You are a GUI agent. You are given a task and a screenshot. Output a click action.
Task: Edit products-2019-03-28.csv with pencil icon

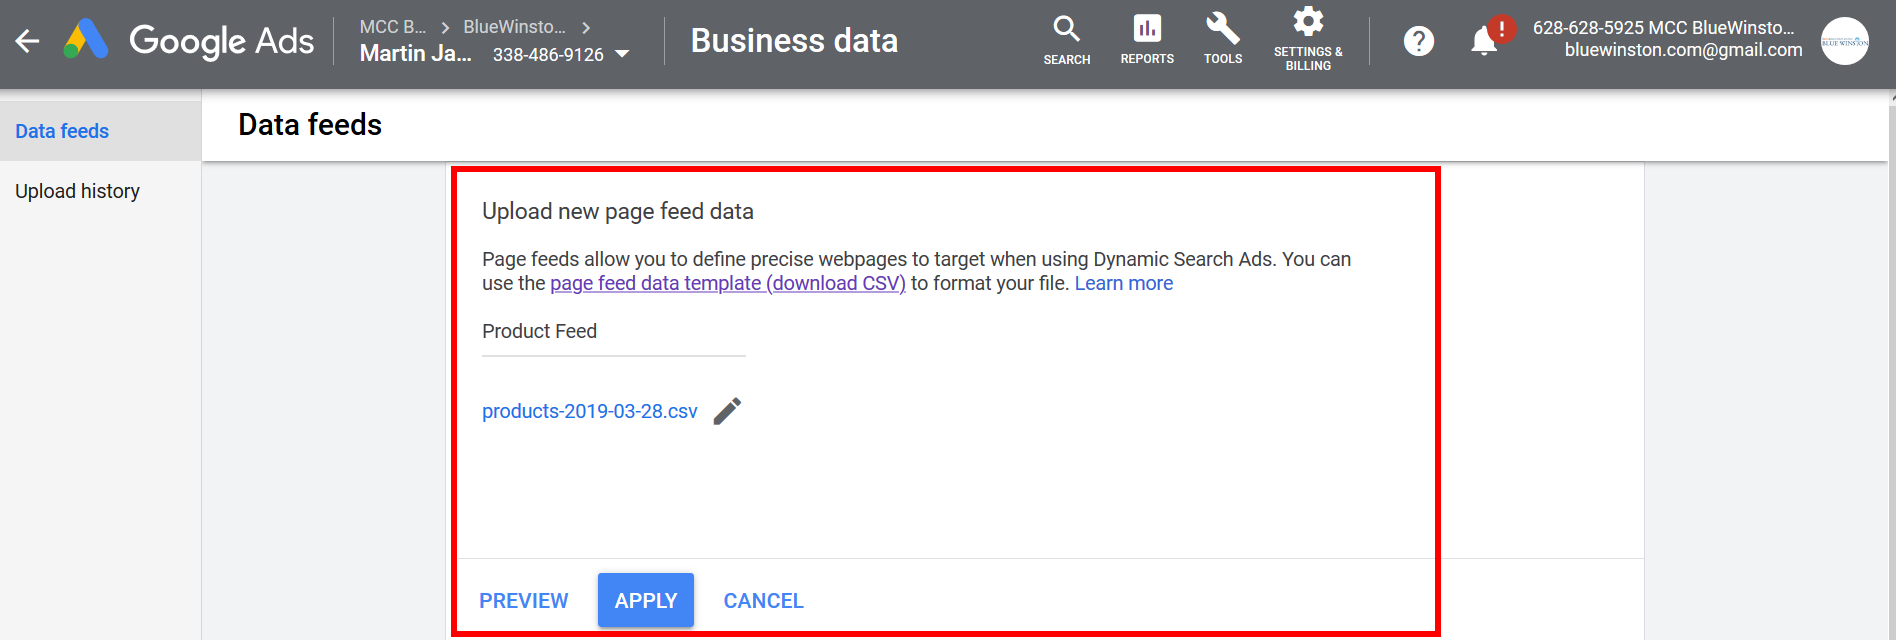coord(727,411)
